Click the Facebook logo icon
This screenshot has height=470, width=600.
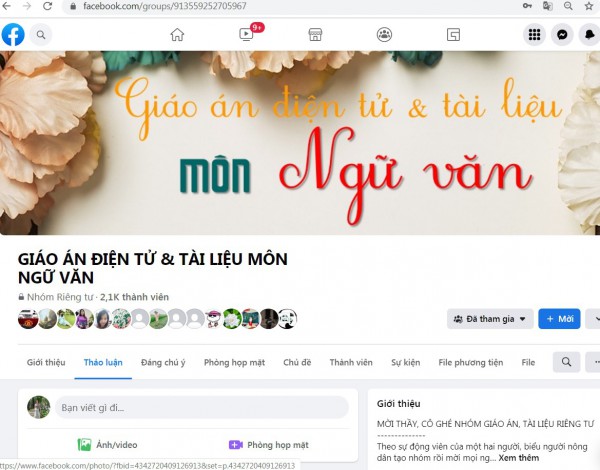(x=13, y=35)
